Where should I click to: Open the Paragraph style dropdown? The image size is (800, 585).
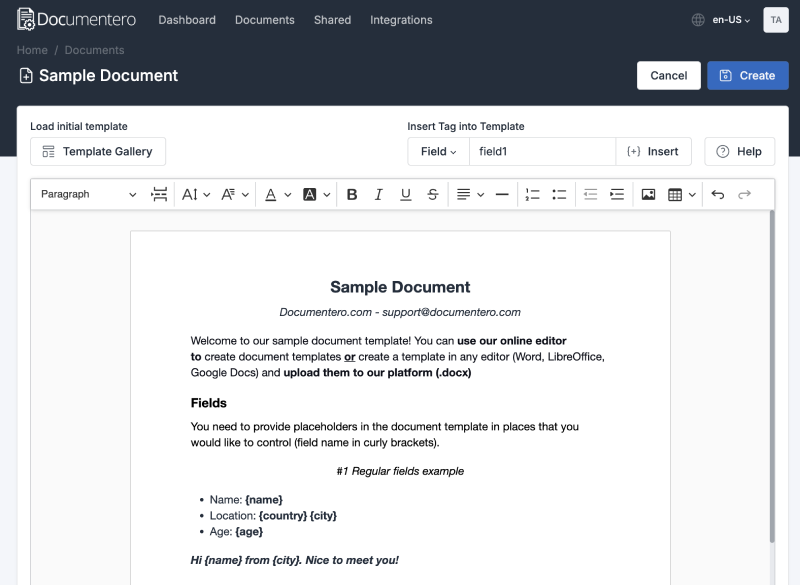click(85, 194)
